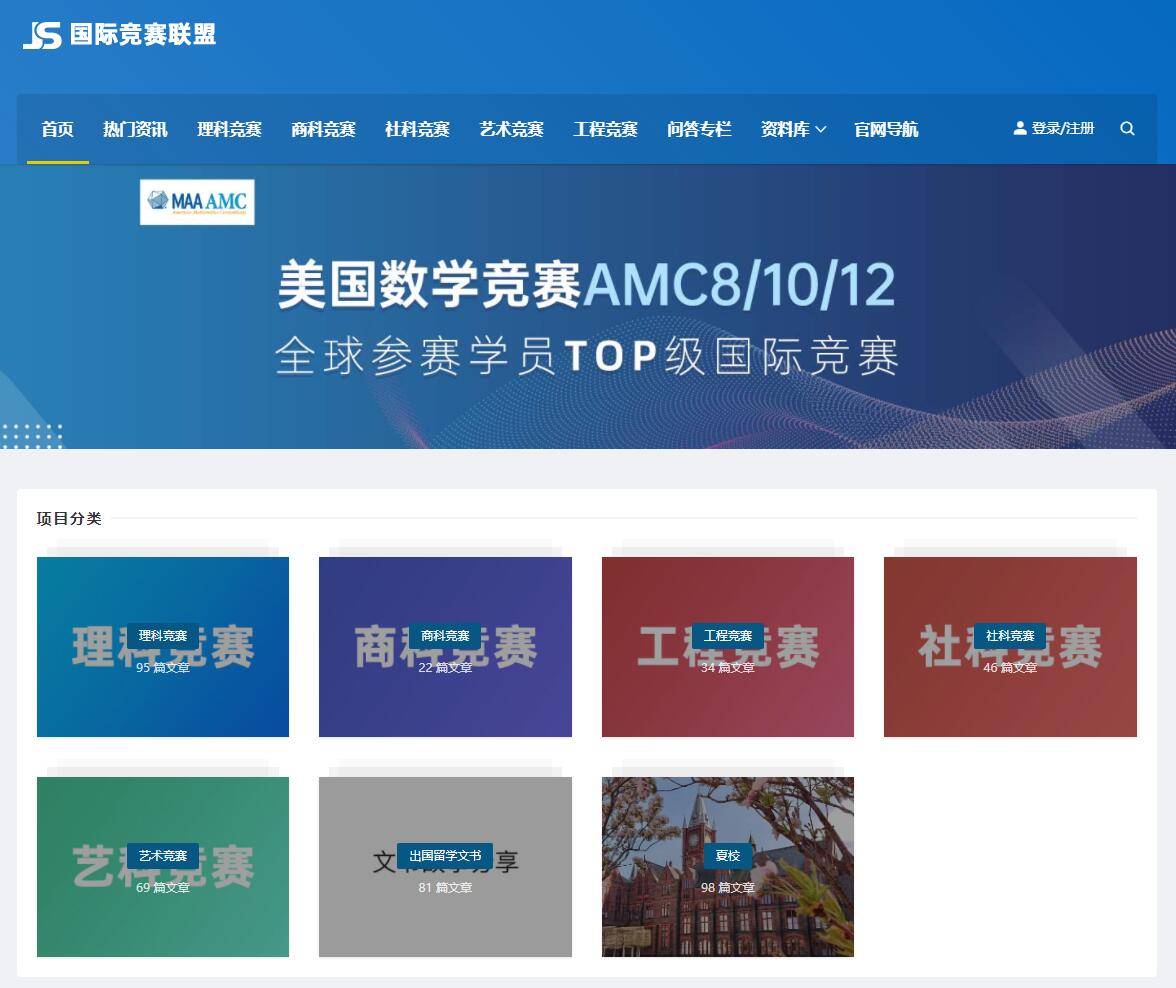Open the 工程竞赛 category card
Screen dimensions: 1176x988
point(728,647)
